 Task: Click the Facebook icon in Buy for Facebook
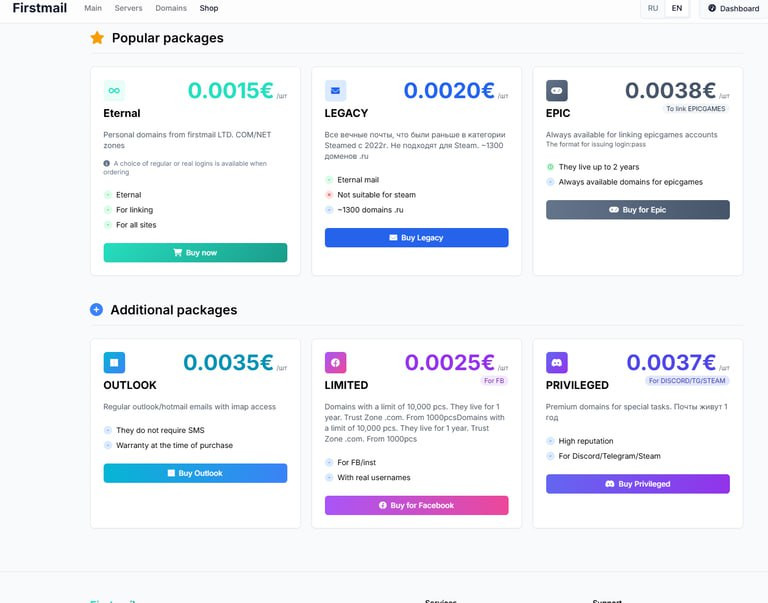(383, 505)
